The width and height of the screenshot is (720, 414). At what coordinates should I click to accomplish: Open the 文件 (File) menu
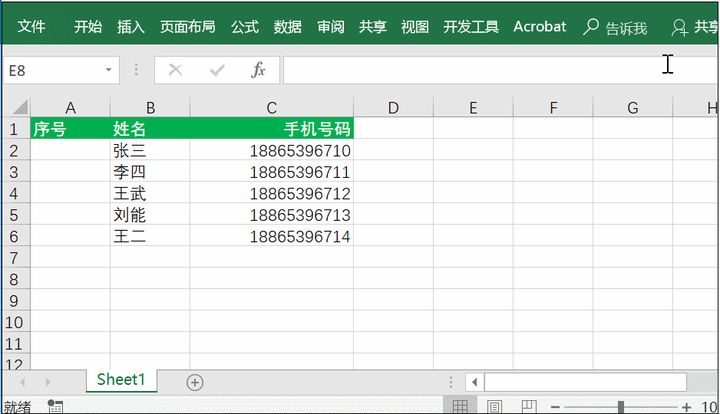click(32, 27)
